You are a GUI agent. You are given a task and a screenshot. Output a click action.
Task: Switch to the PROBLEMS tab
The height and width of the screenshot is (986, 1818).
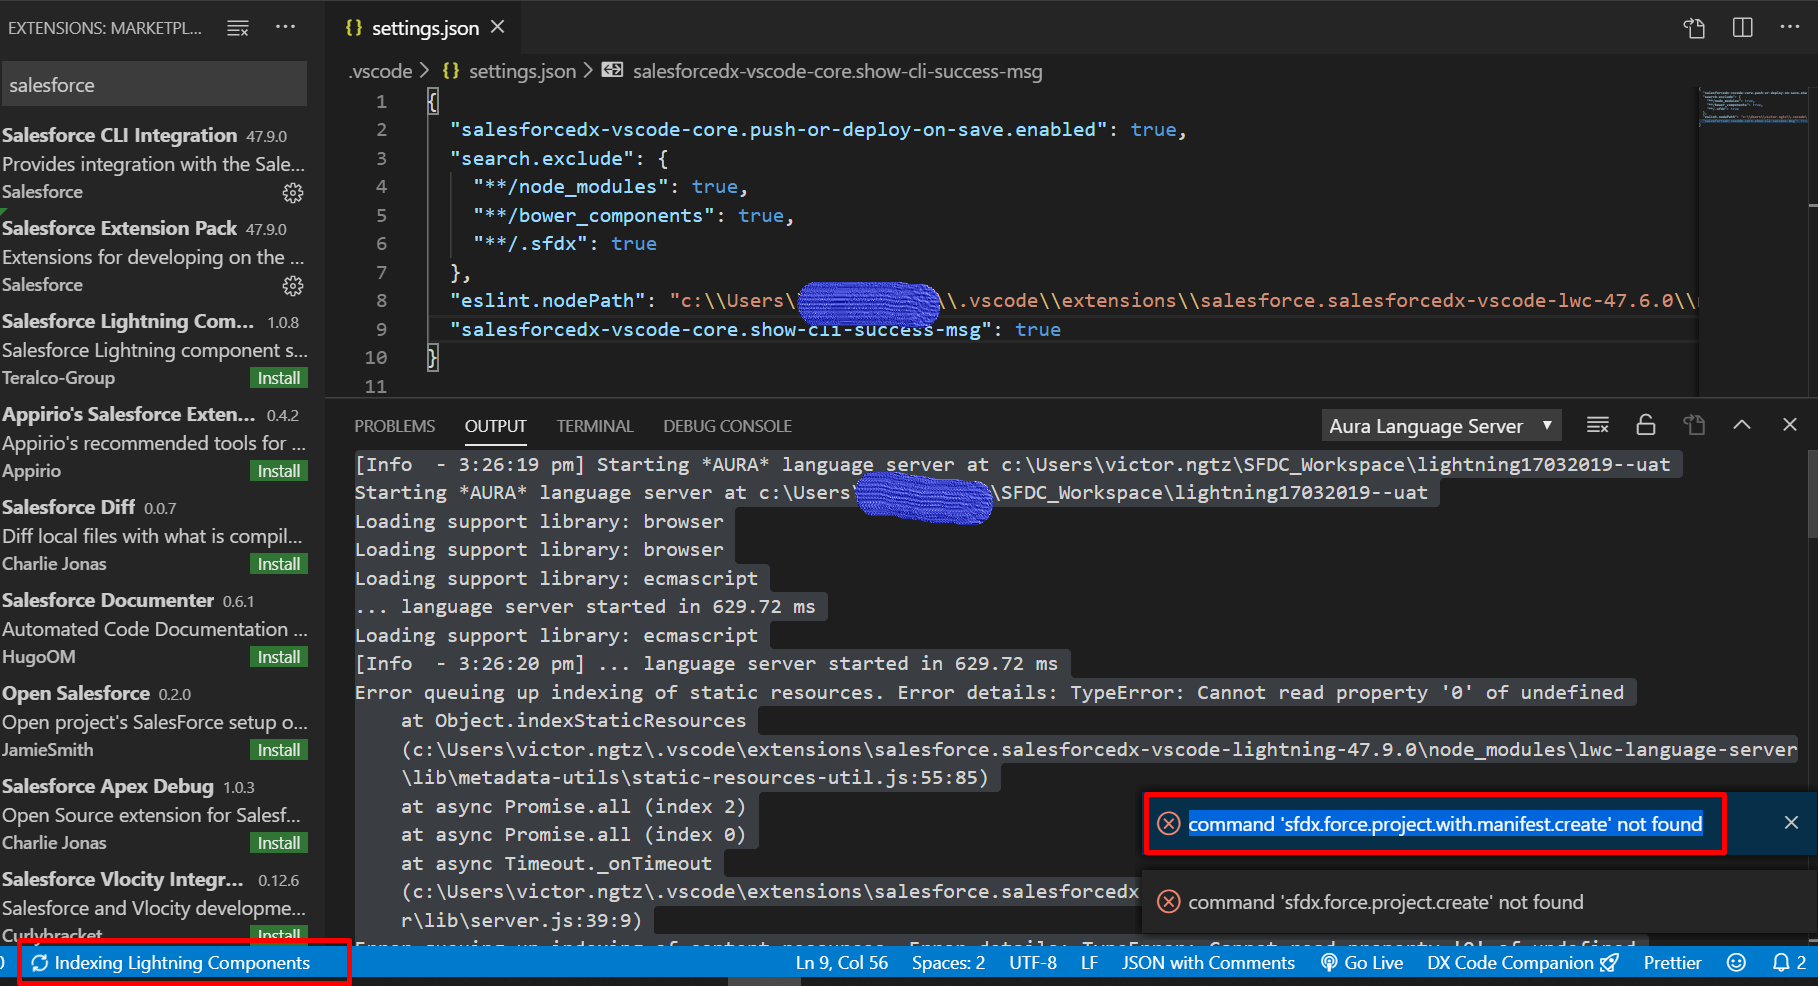pyautogui.click(x=394, y=425)
